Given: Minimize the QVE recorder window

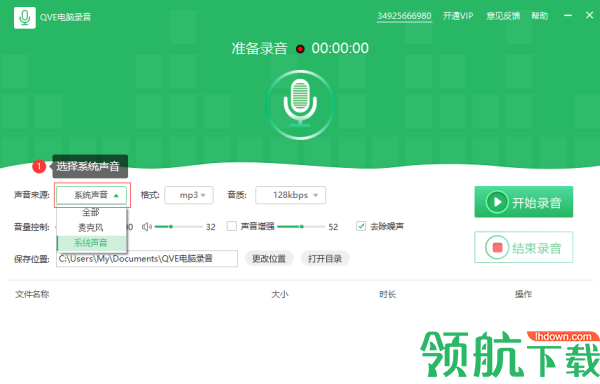Looking at the screenshot, I should [x=568, y=15].
